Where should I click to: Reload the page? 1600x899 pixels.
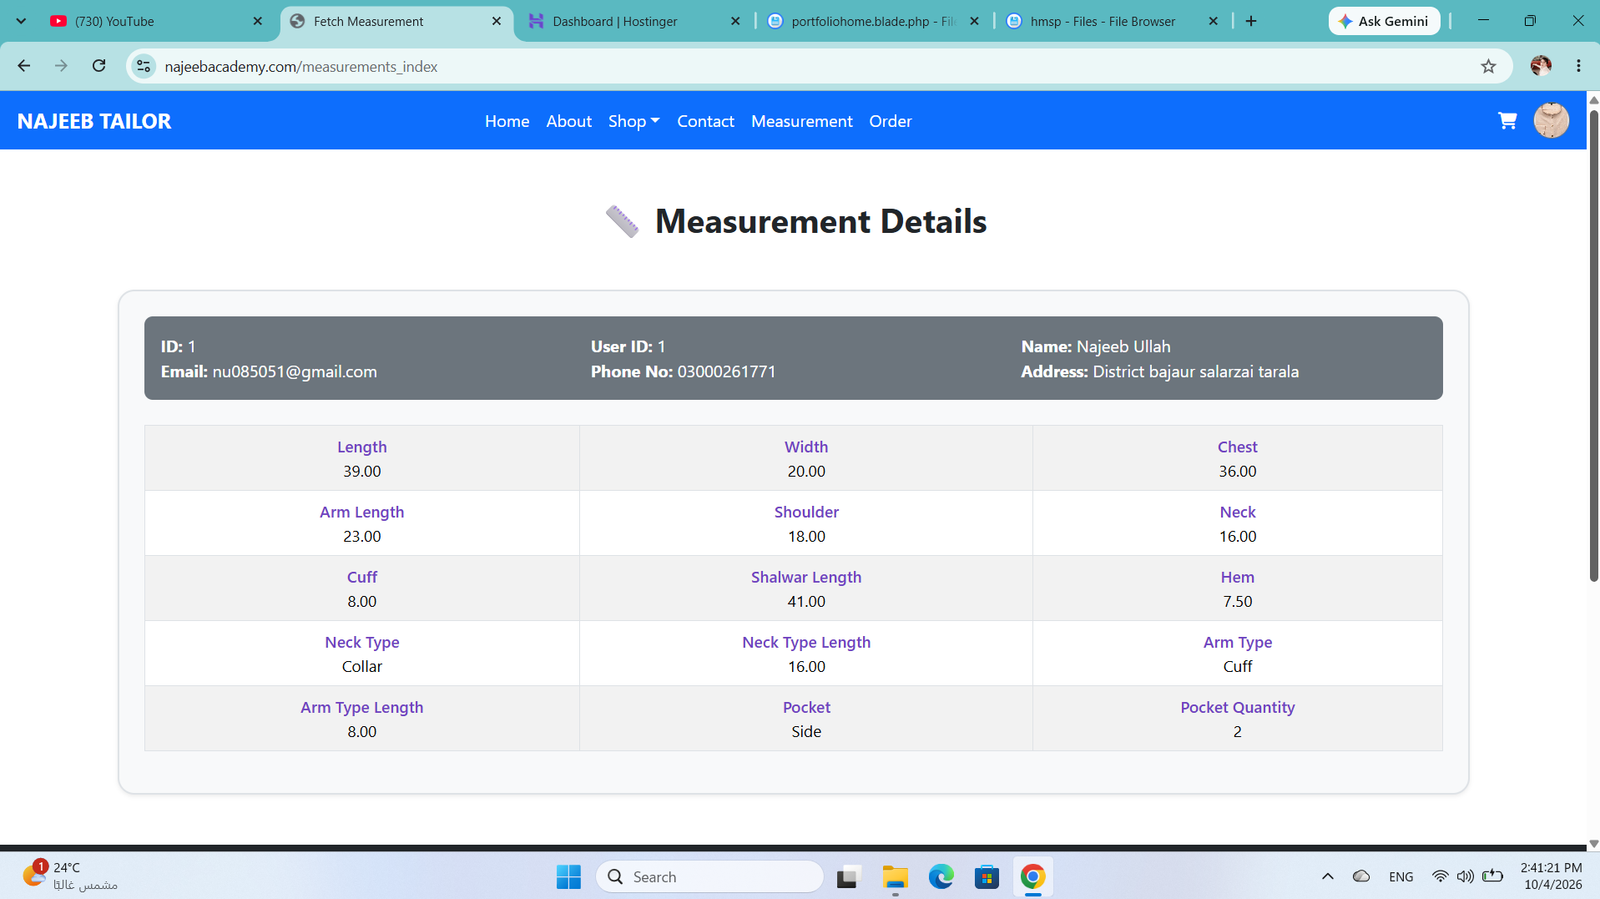pos(99,66)
